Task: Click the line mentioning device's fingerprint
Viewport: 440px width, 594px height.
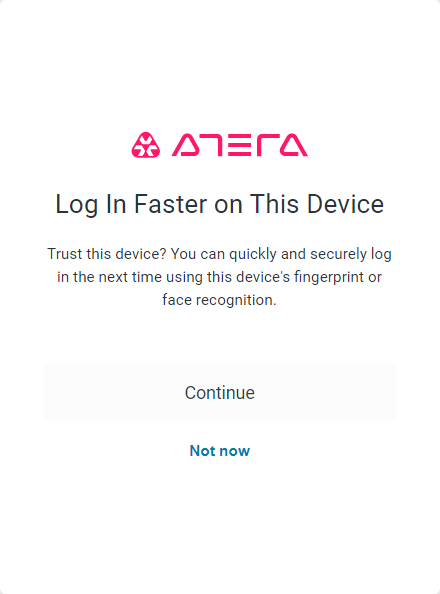Action: [x=219, y=277]
